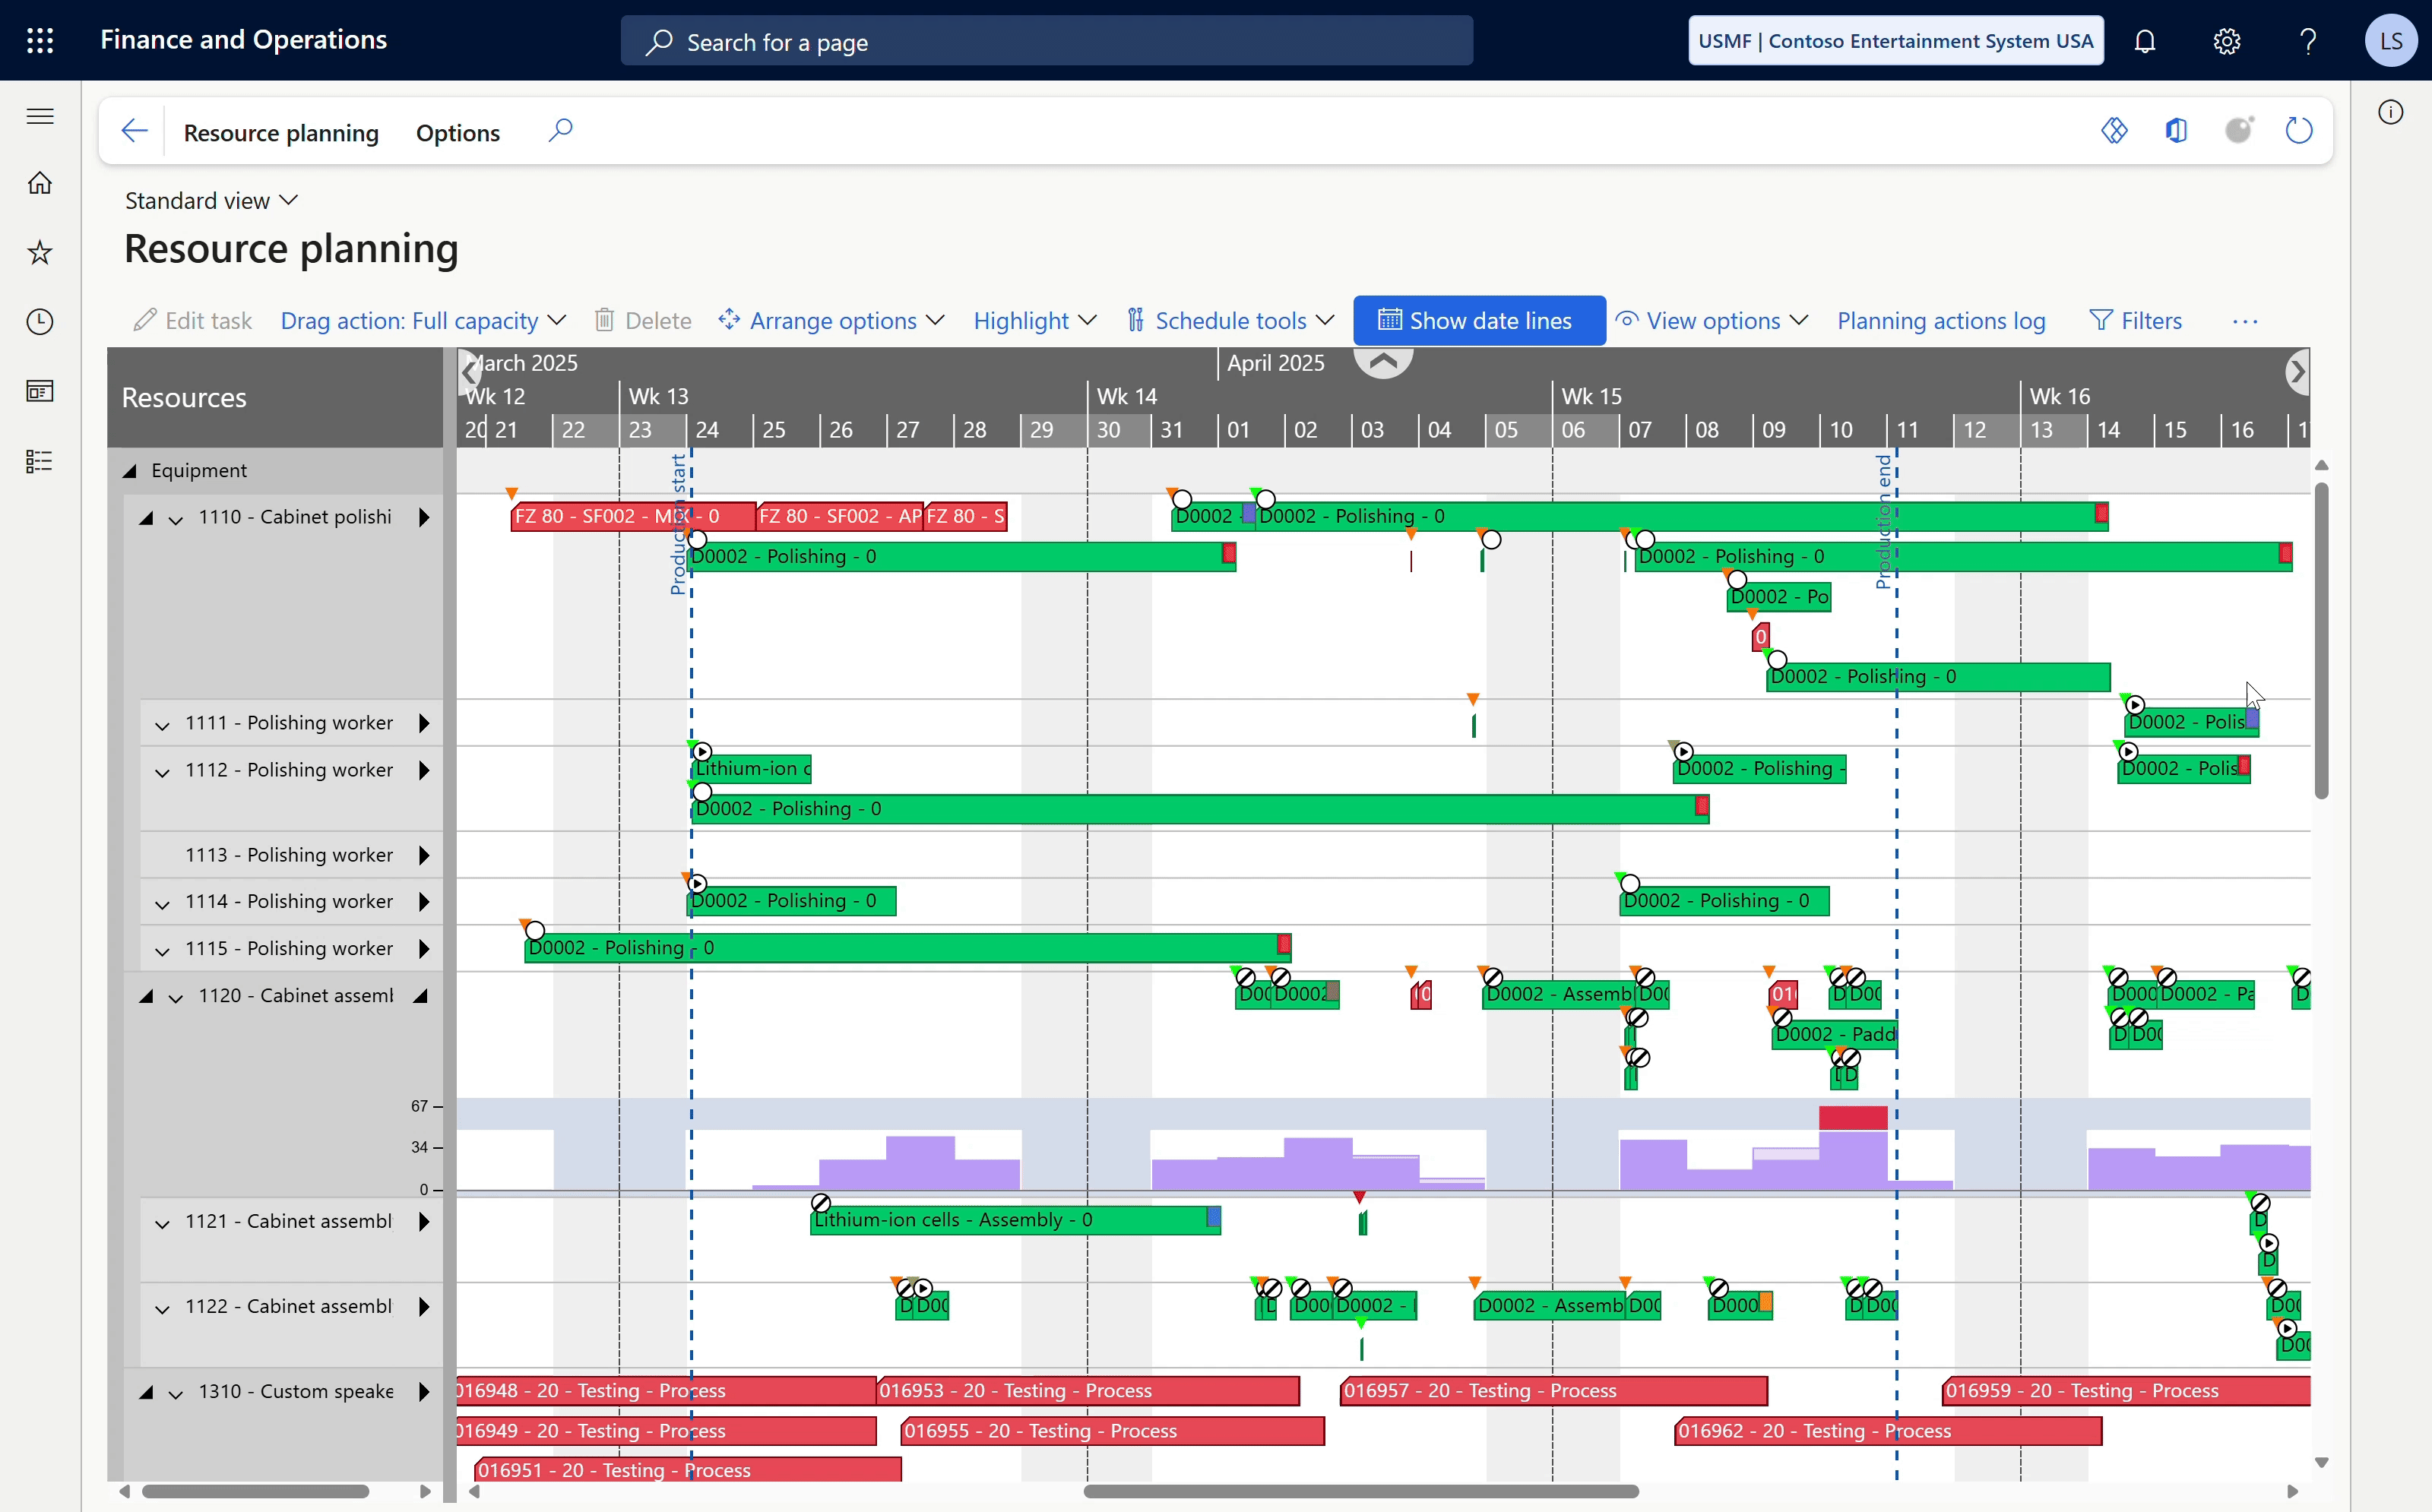Click in the Search for a page field

[x=1046, y=41]
